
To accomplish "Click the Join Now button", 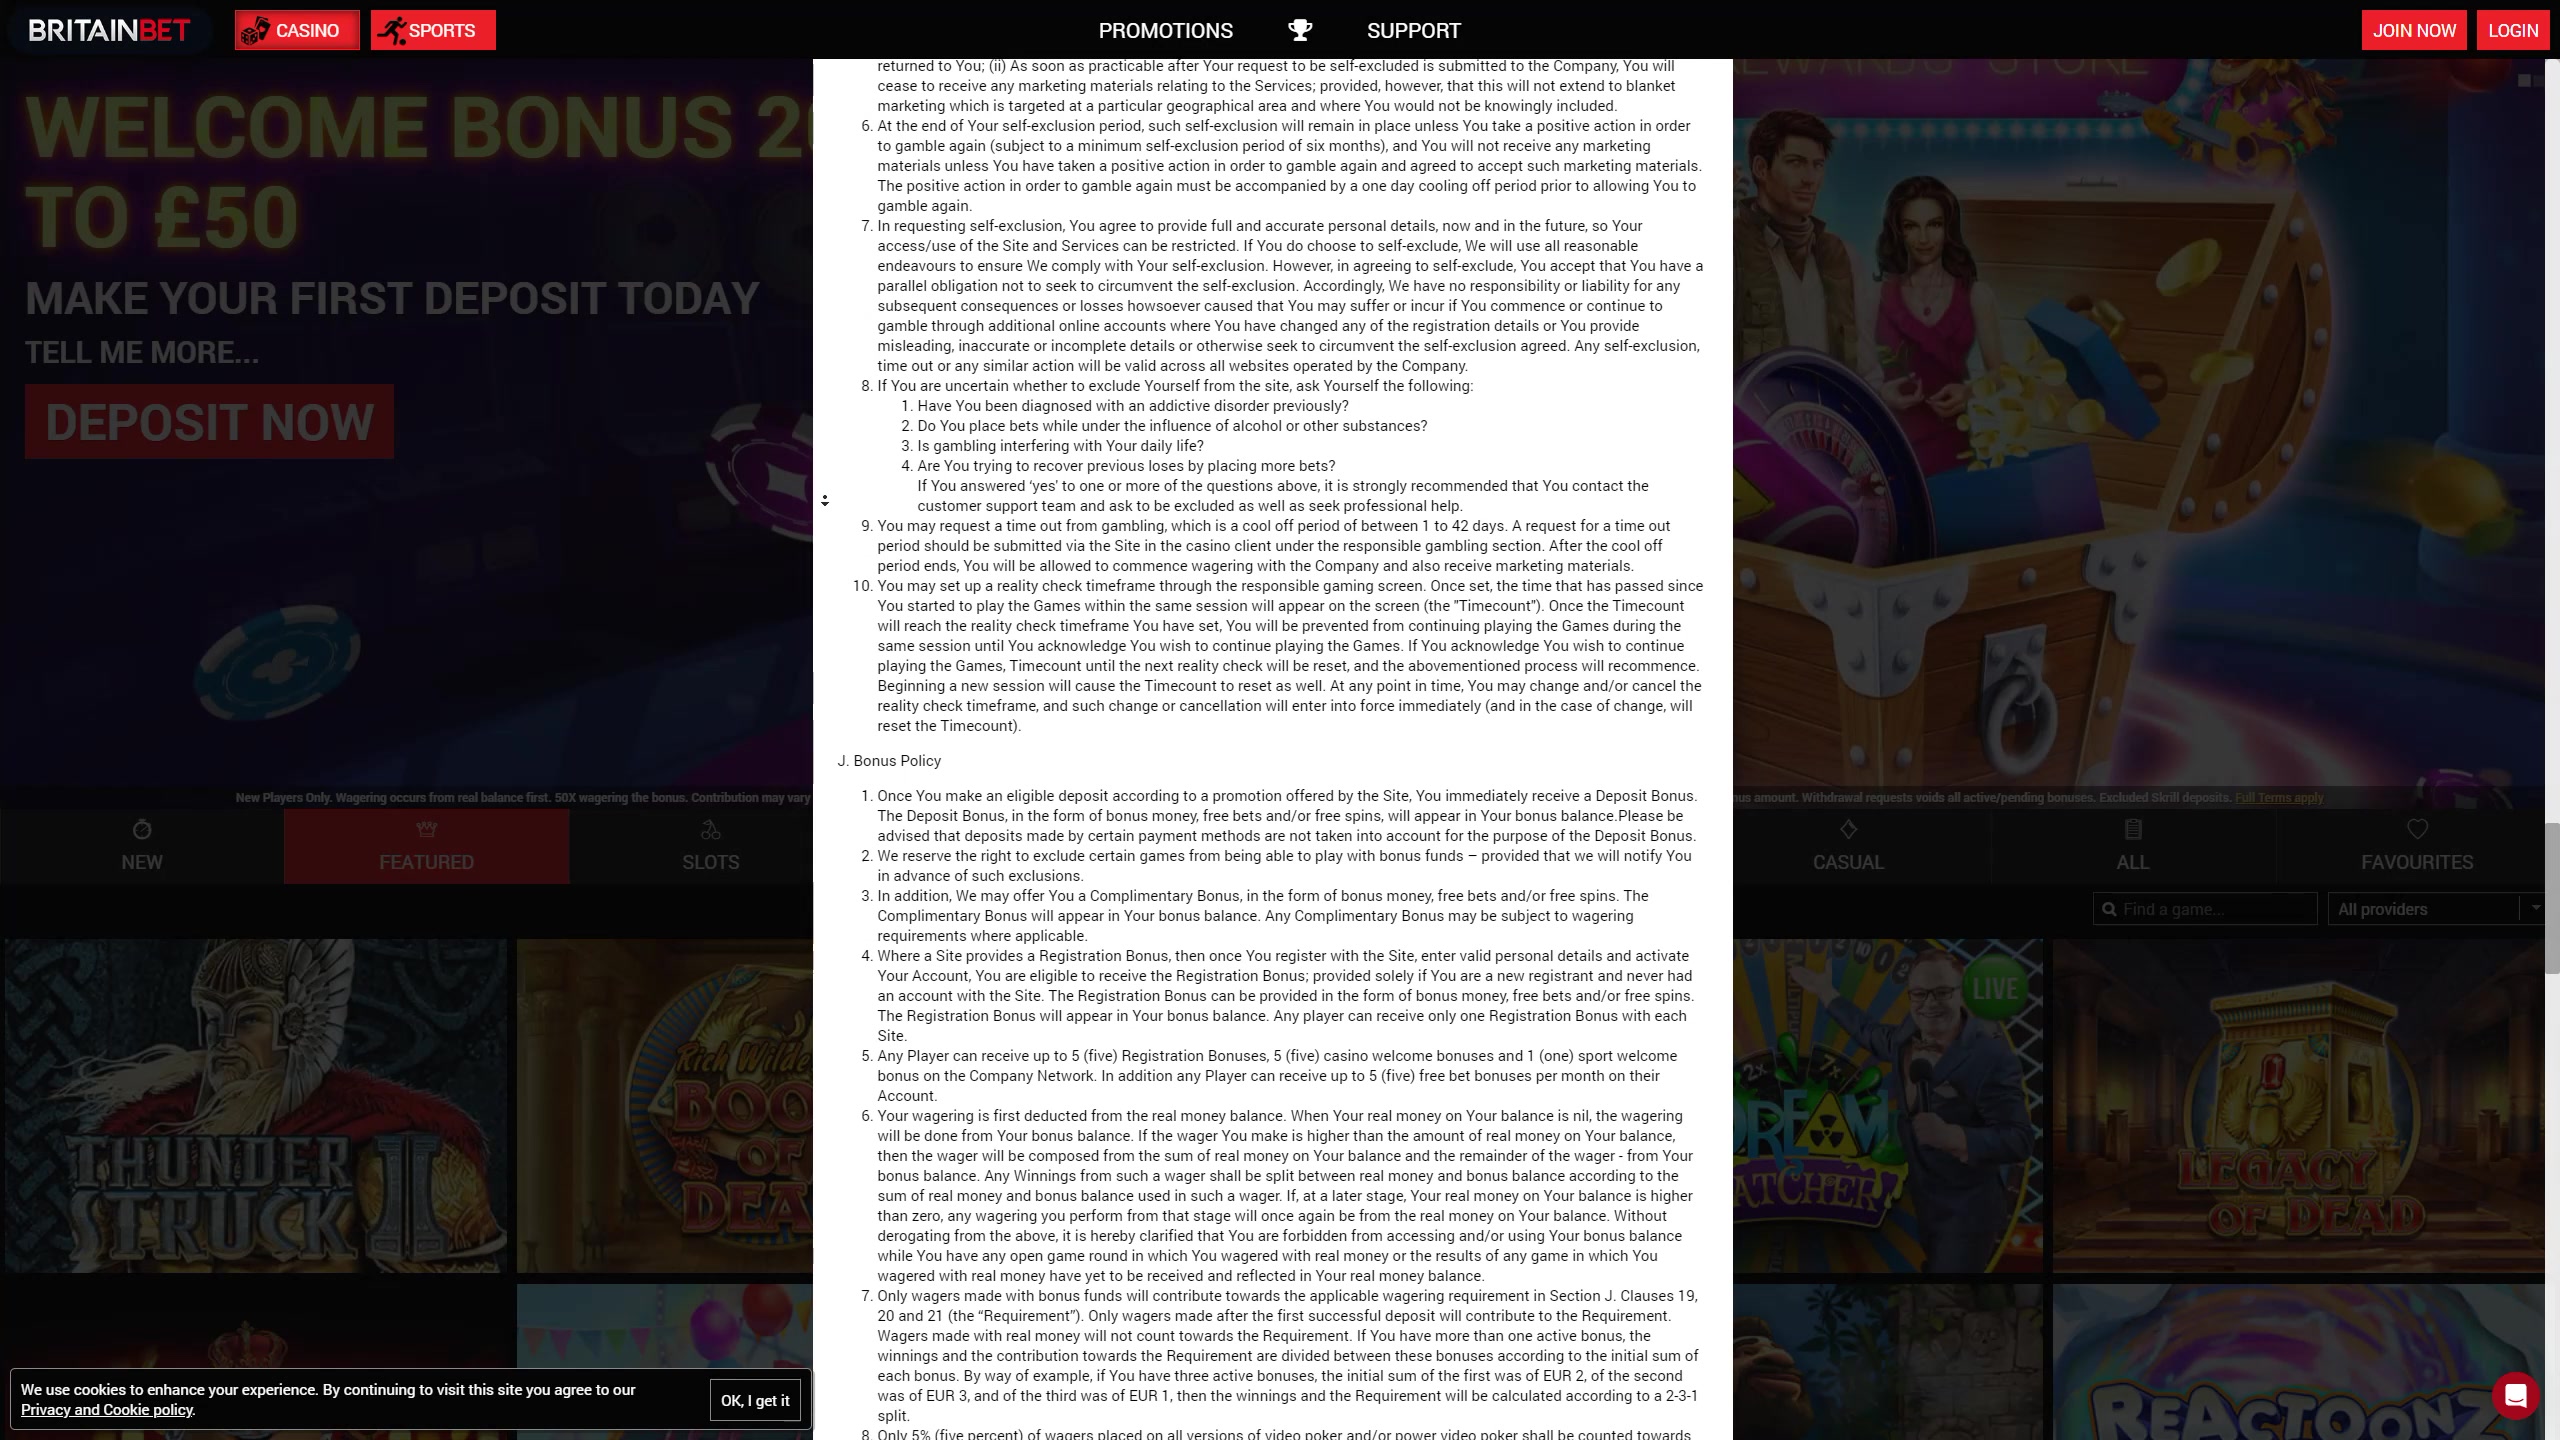I will click(2414, 30).
